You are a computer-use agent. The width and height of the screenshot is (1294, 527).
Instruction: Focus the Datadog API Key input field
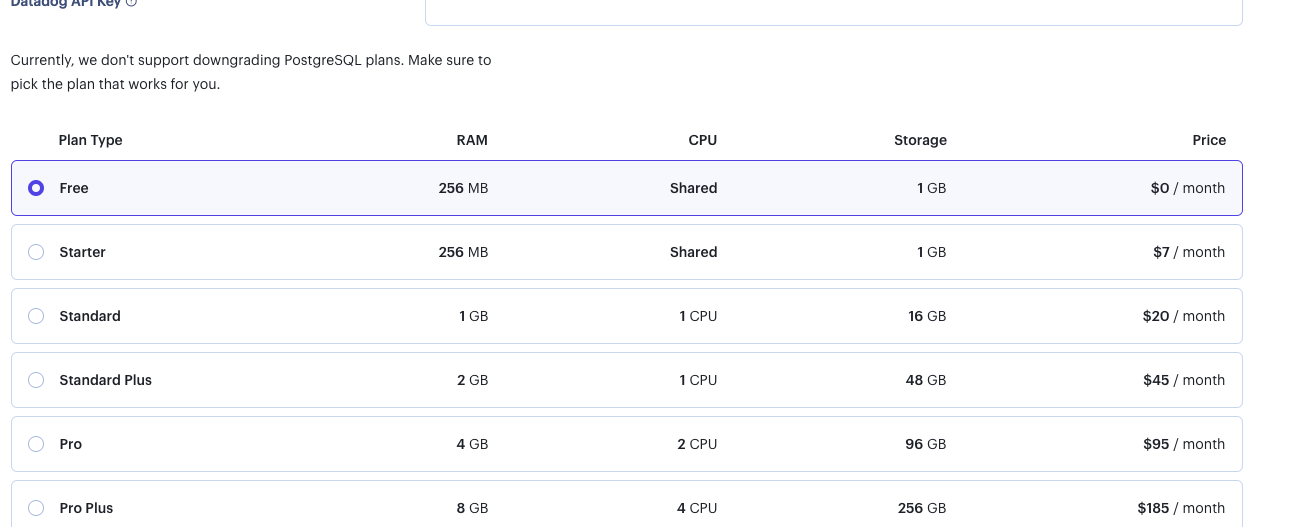tap(833, 11)
